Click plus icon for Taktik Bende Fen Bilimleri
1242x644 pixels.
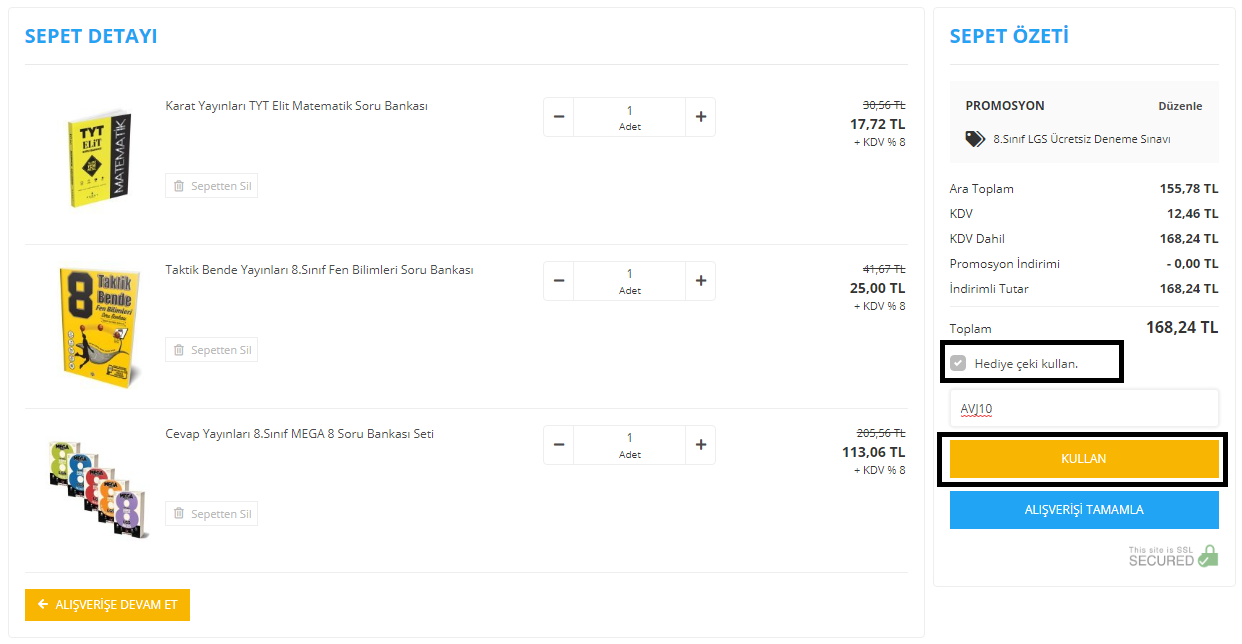pos(700,281)
